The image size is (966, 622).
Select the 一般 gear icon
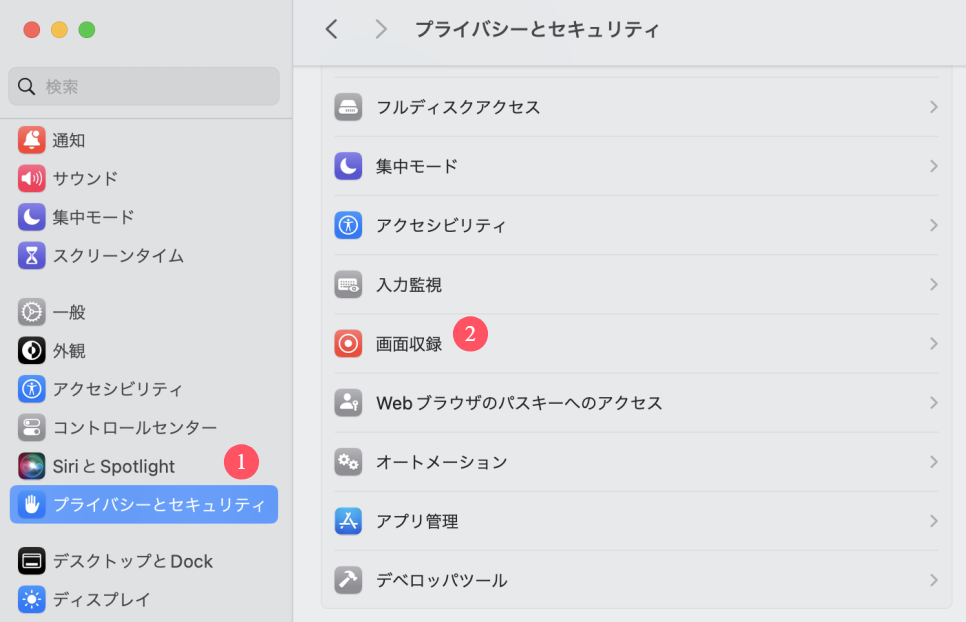(29, 312)
